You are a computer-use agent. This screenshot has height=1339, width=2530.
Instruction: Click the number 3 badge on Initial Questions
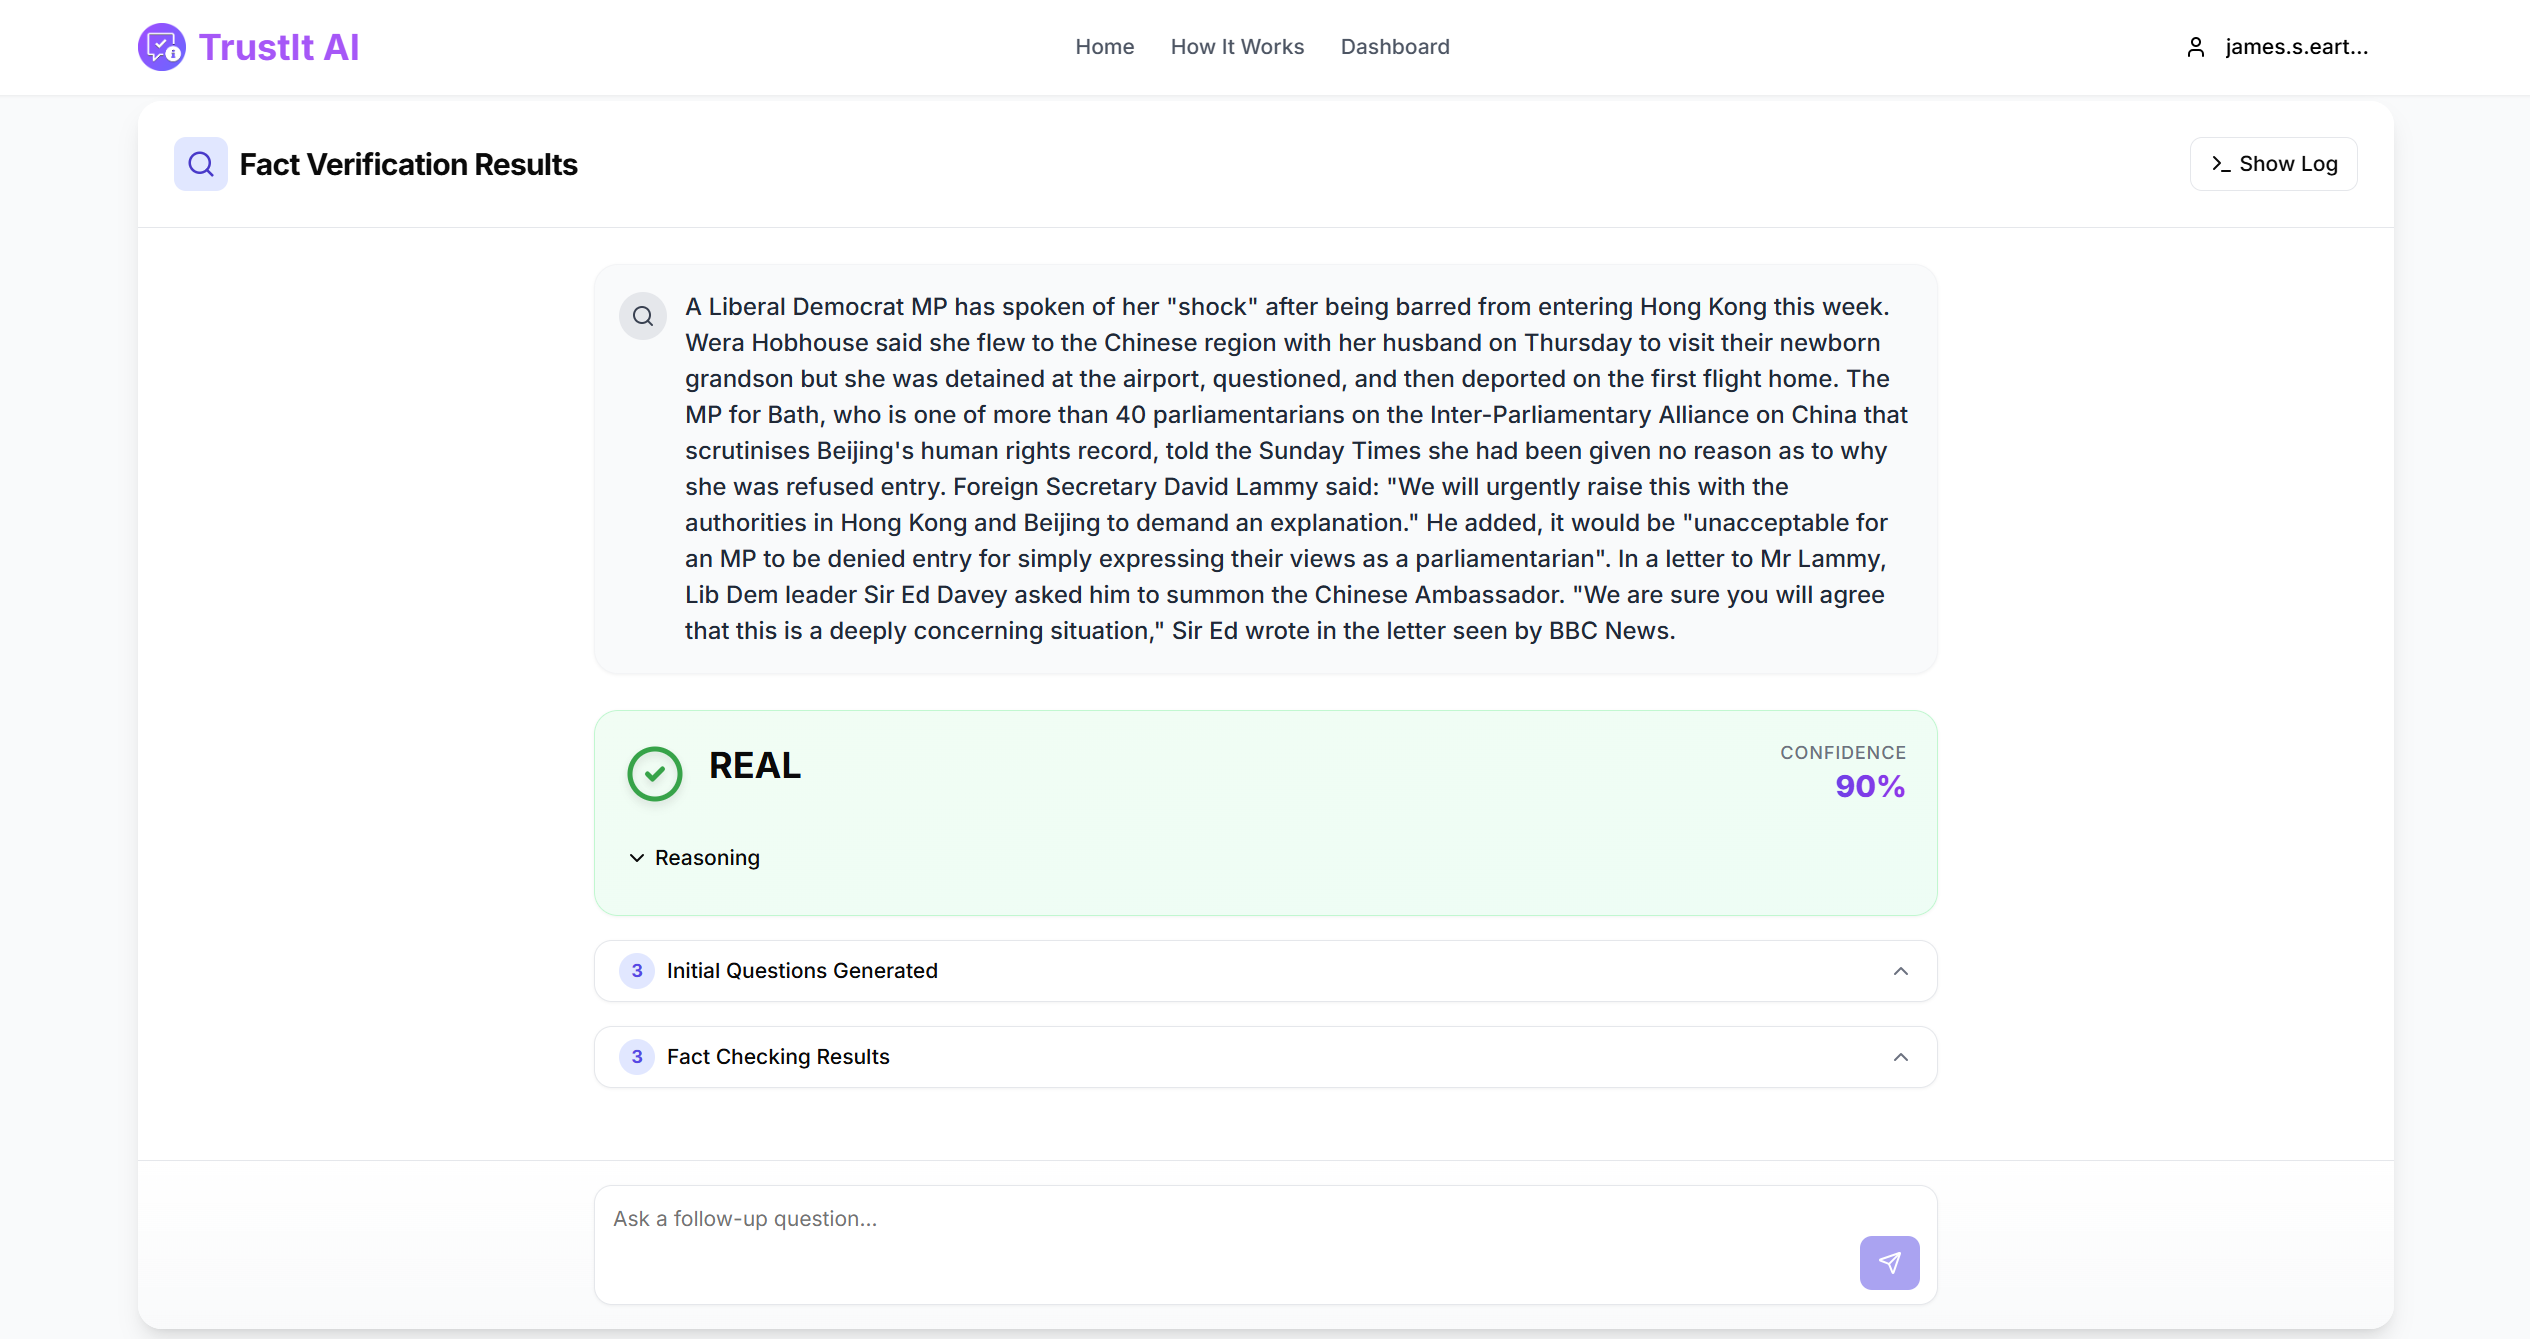click(x=637, y=971)
